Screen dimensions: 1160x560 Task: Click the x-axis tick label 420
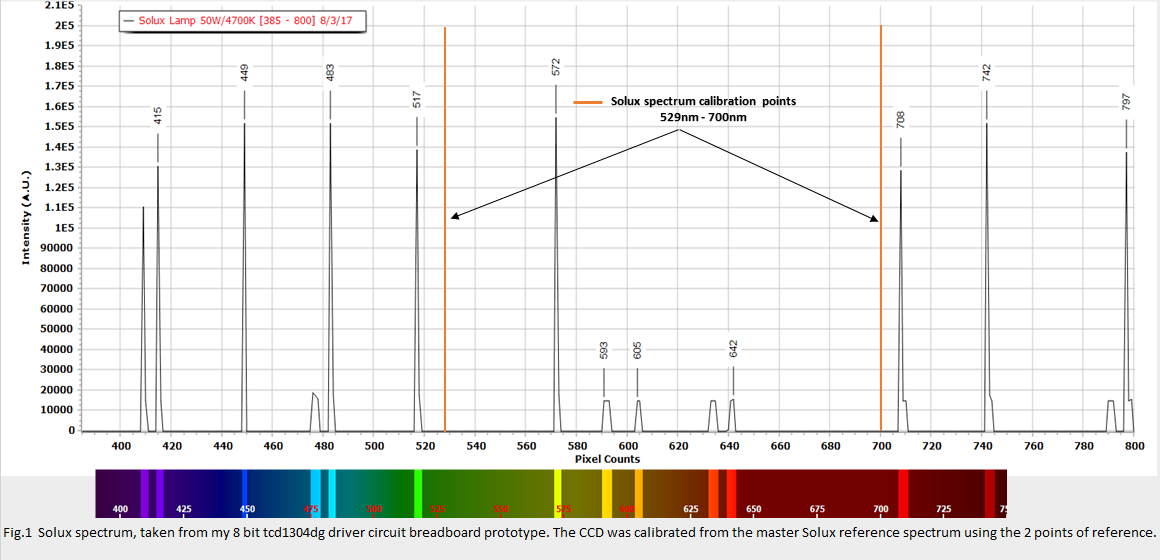[172, 446]
